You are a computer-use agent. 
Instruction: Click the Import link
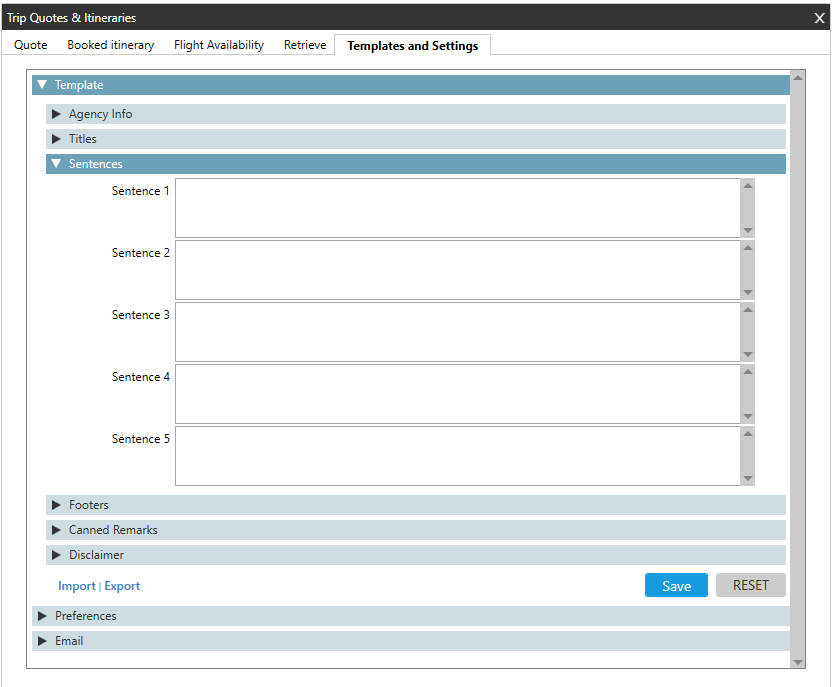77,586
